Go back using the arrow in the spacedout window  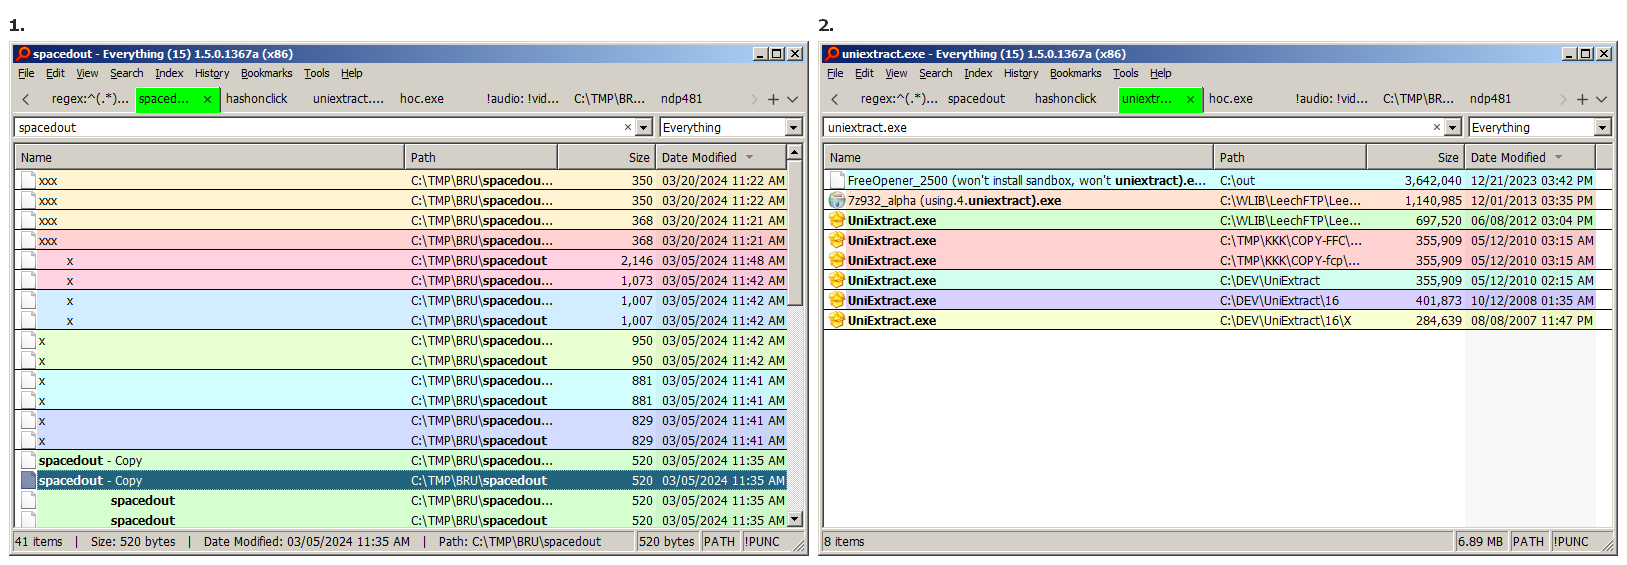click(26, 99)
